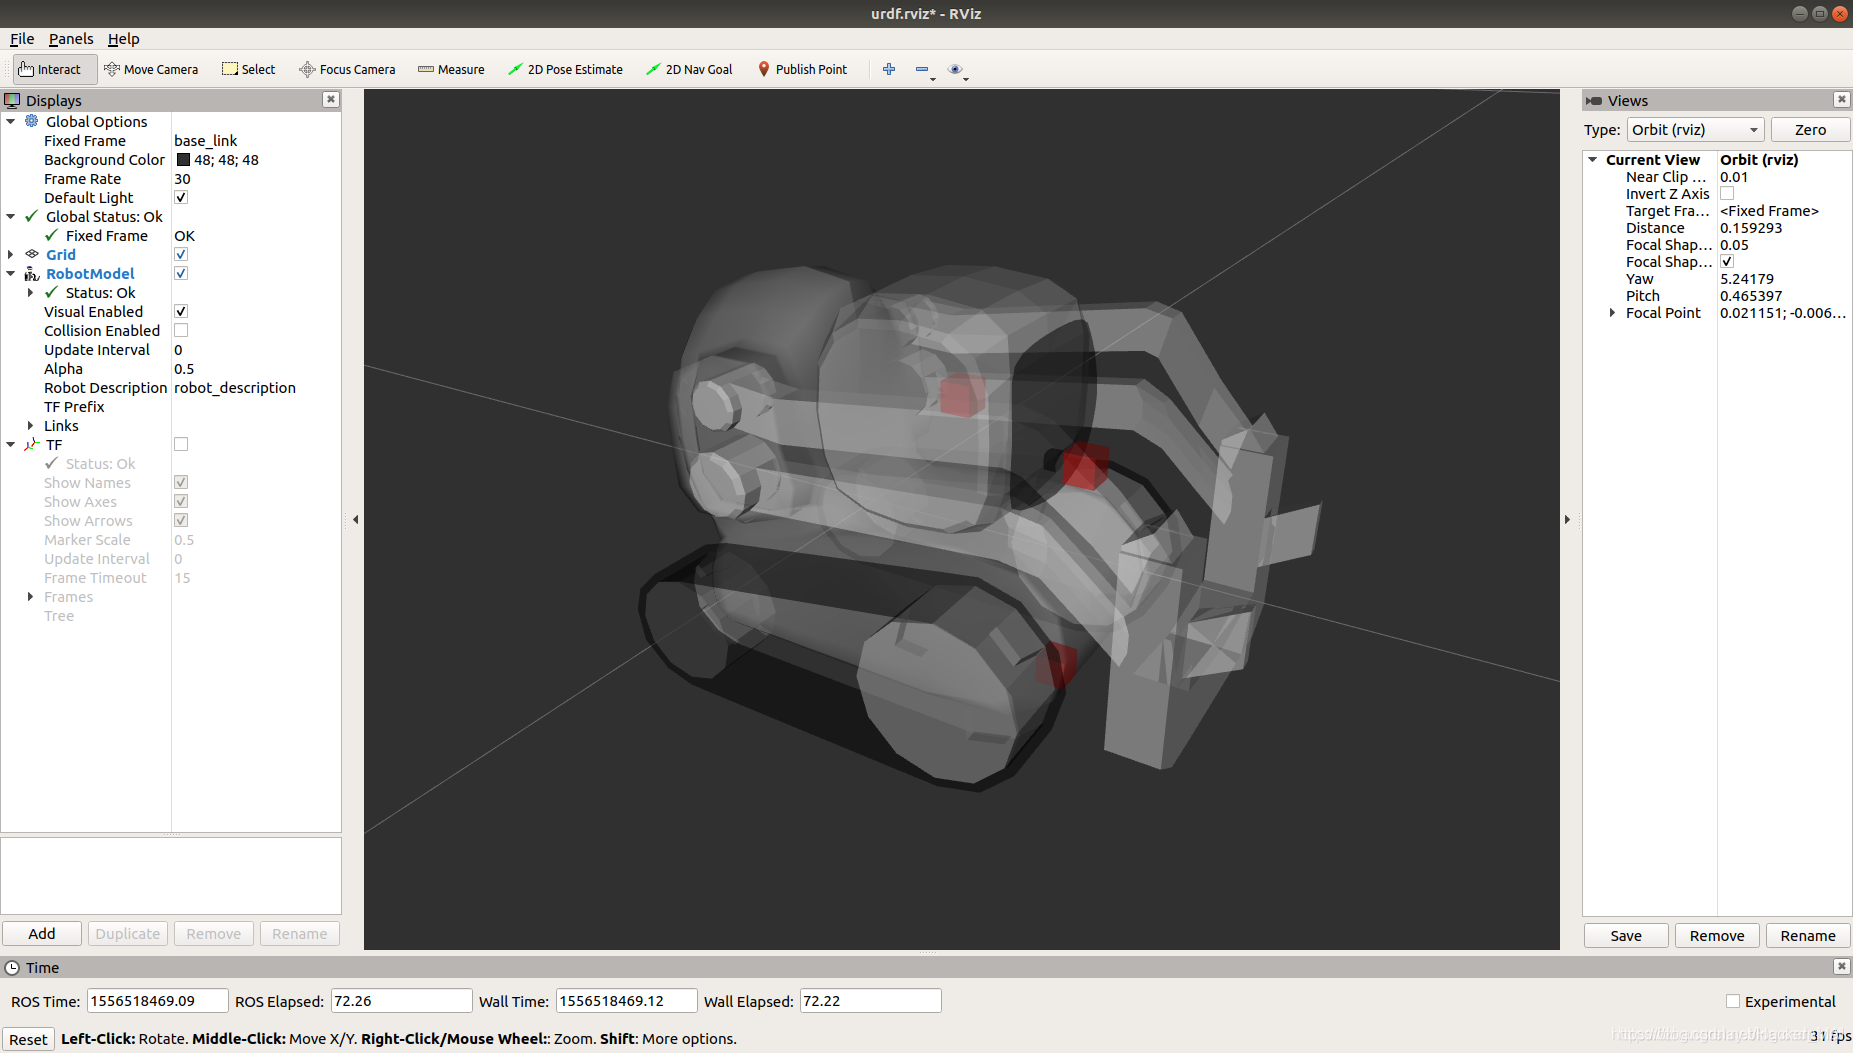The image size is (1853, 1053).
Task: Enable the TF display checkbox
Action: coord(181,444)
